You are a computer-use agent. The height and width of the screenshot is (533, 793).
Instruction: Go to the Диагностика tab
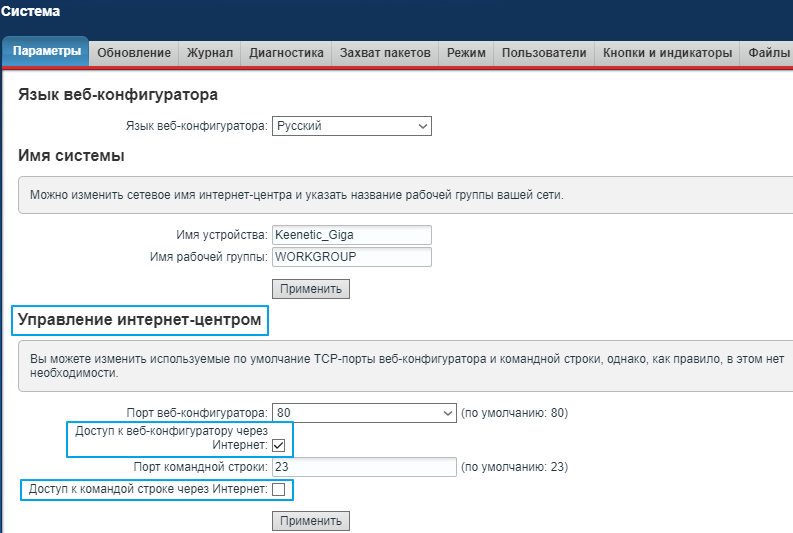286,53
